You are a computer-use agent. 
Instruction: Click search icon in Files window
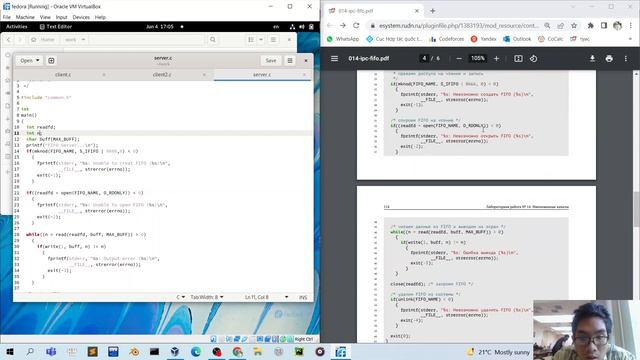pyautogui.click(x=213, y=40)
